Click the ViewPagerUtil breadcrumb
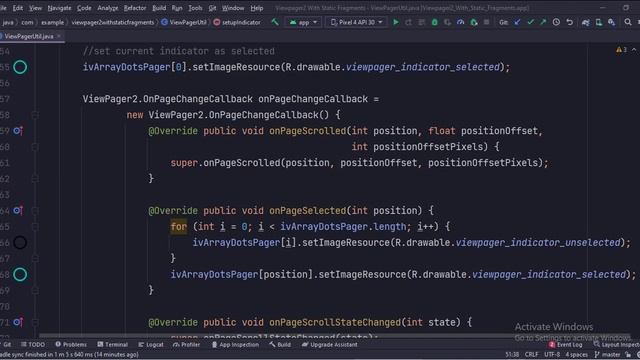This screenshot has height=360, width=640. point(184,22)
